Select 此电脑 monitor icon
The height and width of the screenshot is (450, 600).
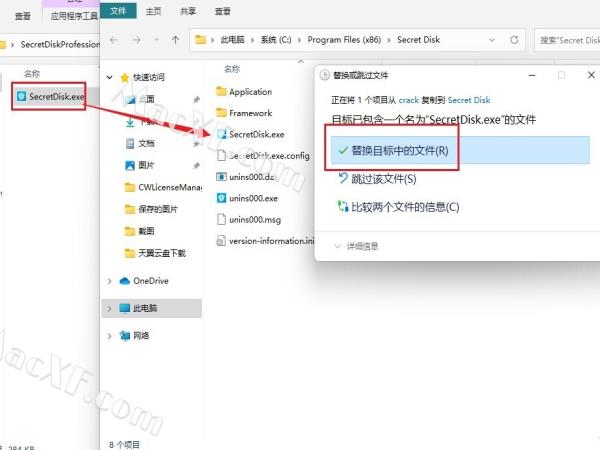tap(125, 308)
